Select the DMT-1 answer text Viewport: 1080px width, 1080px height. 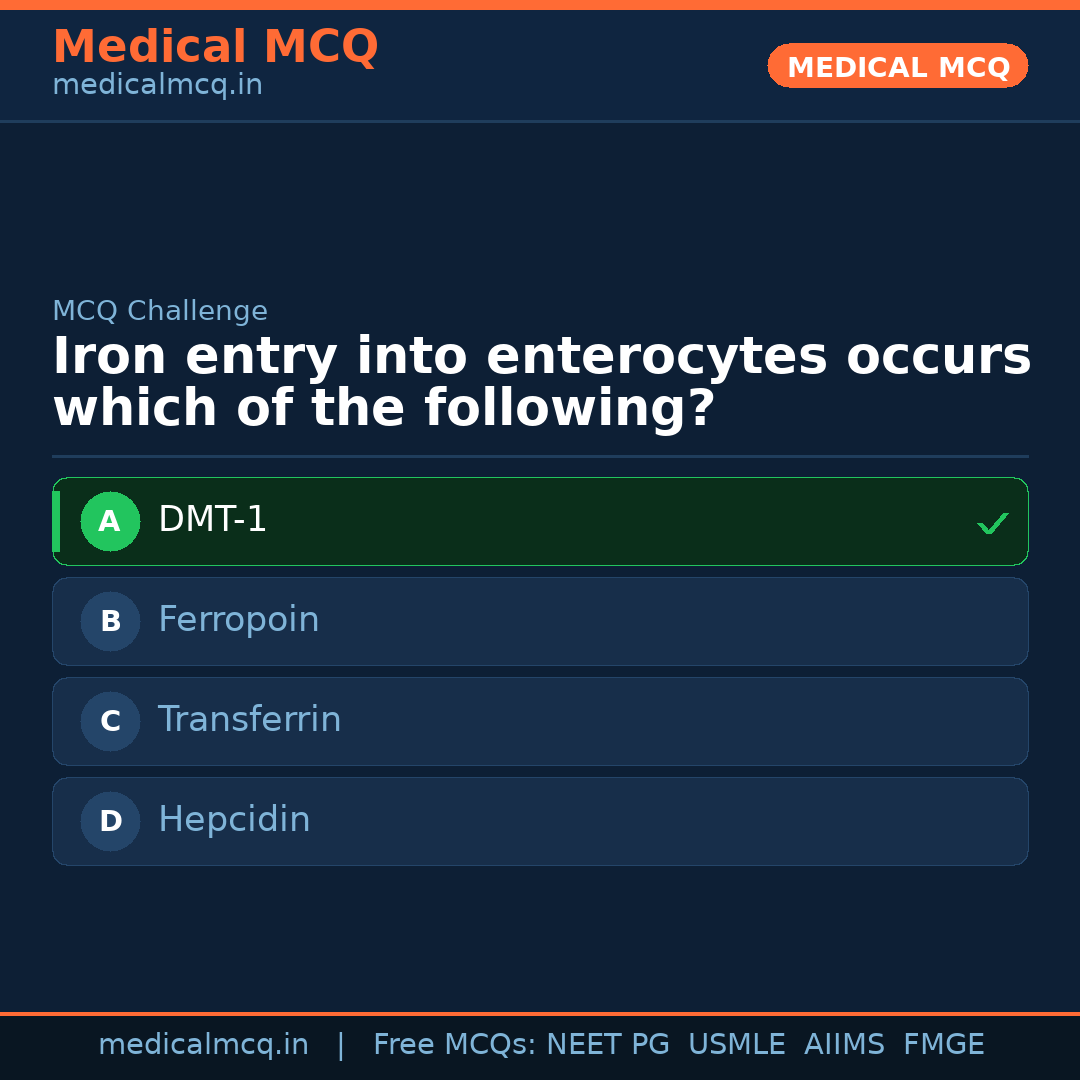212,520
